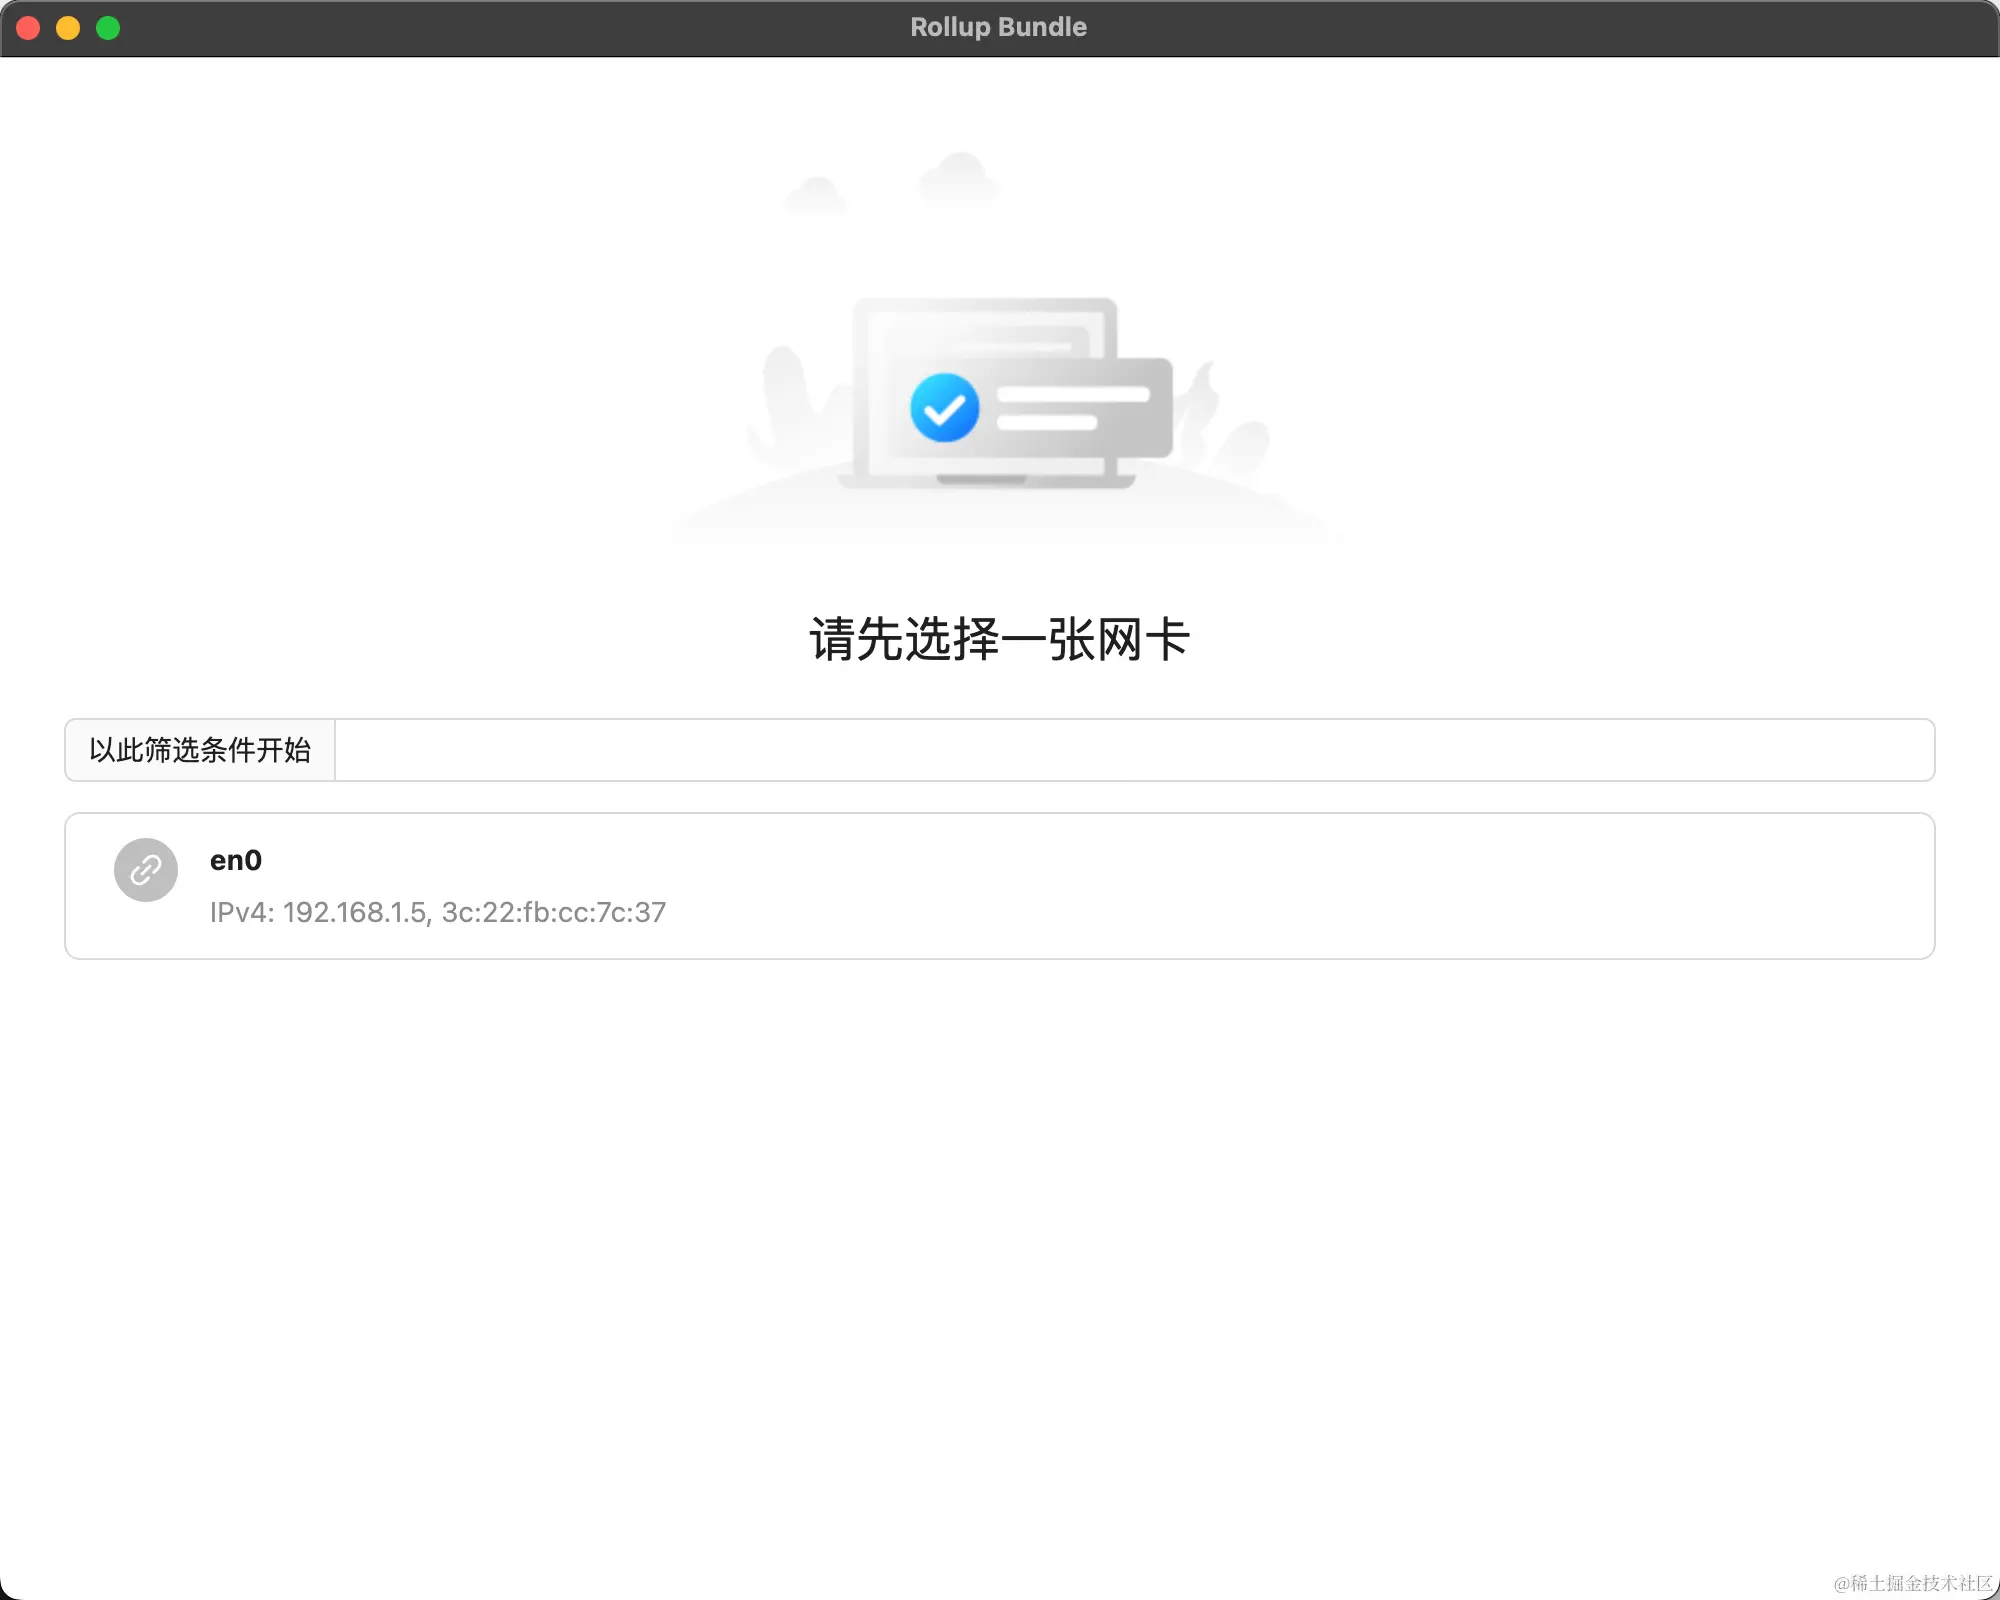Image resolution: width=2000 pixels, height=1600 pixels.
Task: Click the Rollup Bundle window title
Action: point(998,27)
